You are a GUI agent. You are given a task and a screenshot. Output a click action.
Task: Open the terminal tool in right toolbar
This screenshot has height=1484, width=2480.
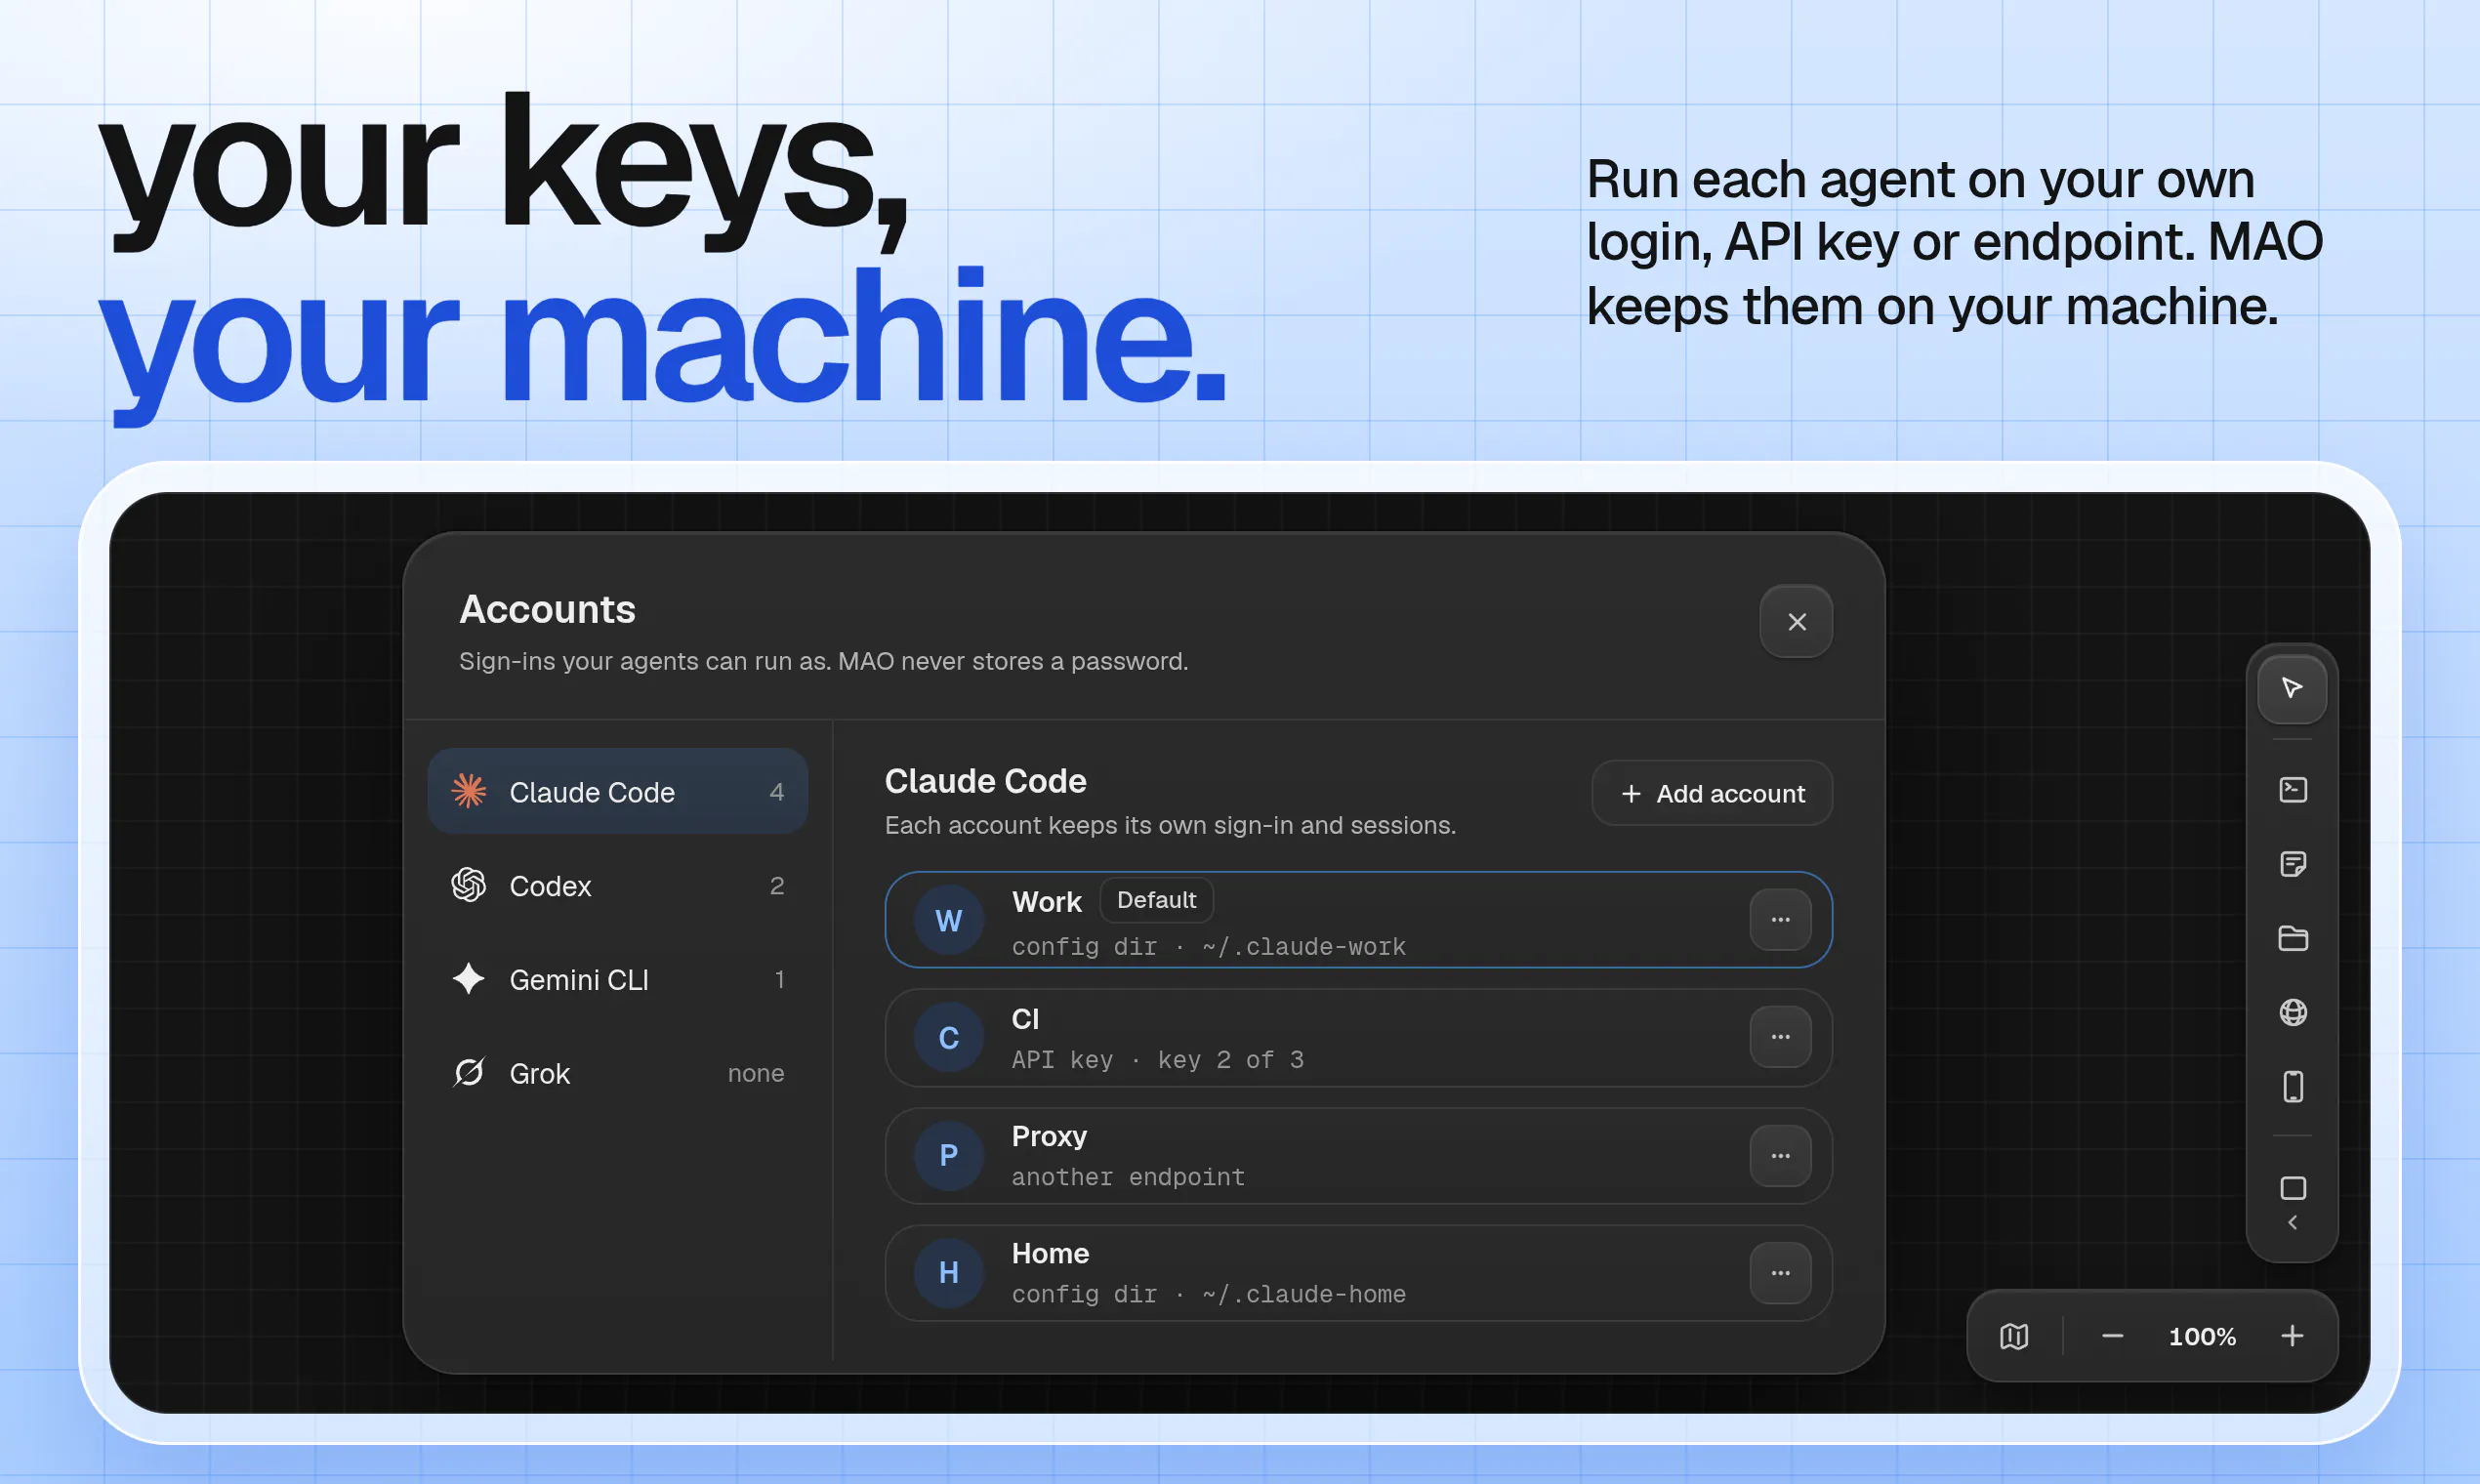[2293, 790]
